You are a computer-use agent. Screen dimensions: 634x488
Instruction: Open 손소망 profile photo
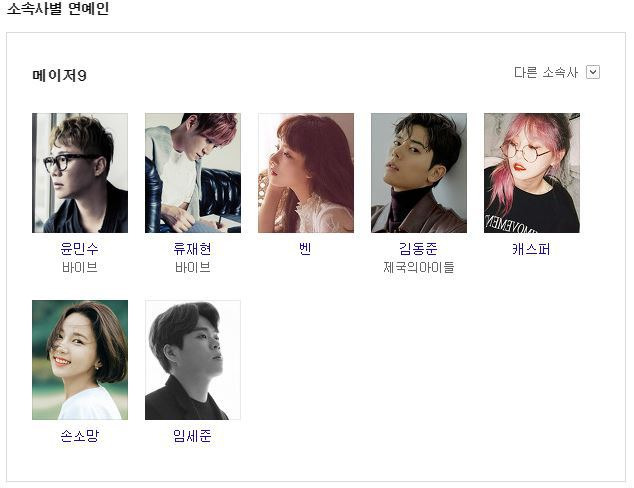[80, 360]
